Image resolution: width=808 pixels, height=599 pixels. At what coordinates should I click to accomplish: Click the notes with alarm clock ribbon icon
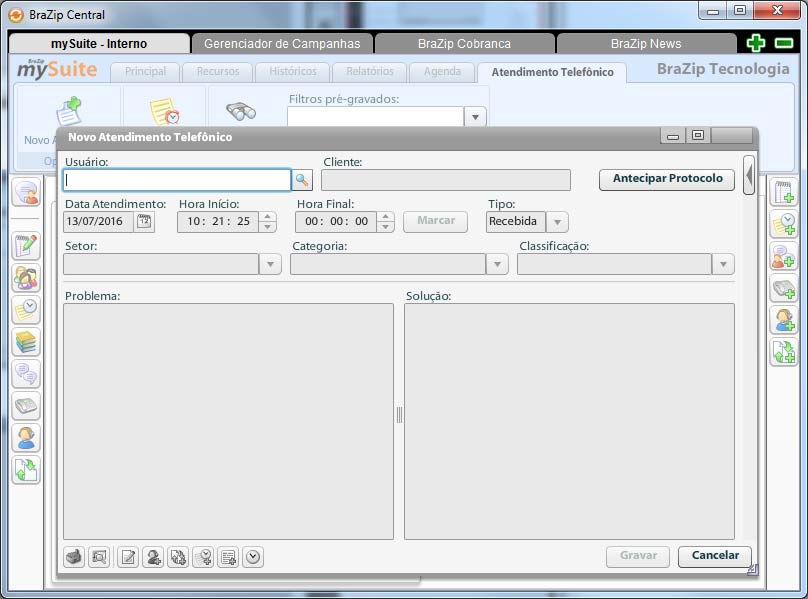pos(164,111)
